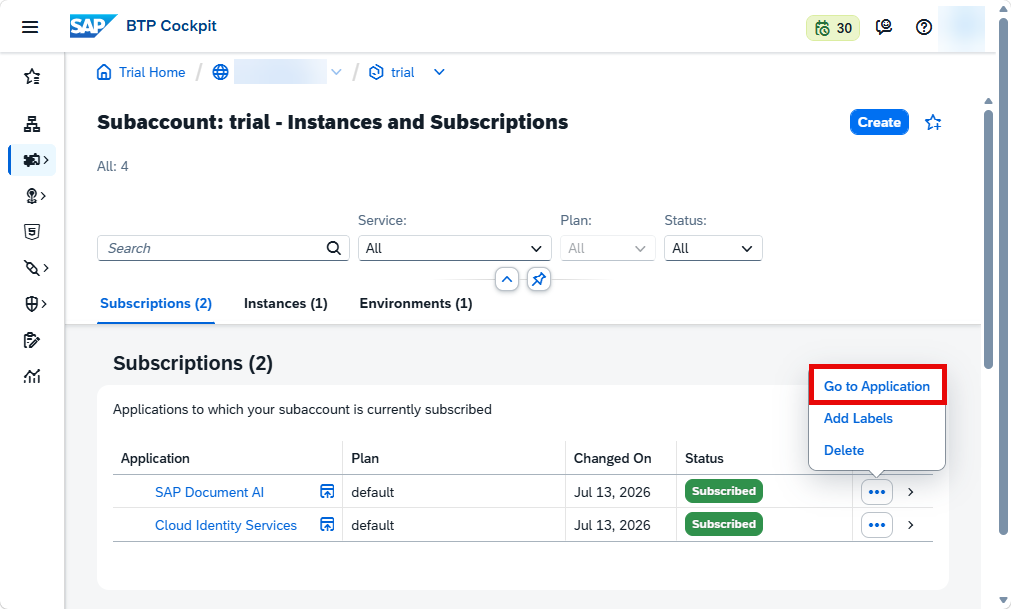Open the help question mark icon
Screen dimensions: 1011x609
pyautogui.click(x=924, y=27)
